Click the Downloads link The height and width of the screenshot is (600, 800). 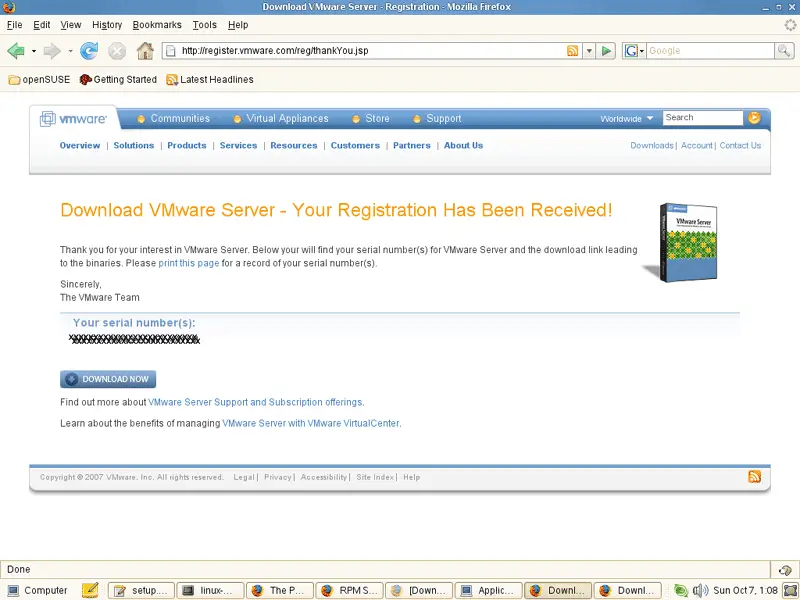click(x=652, y=145)
